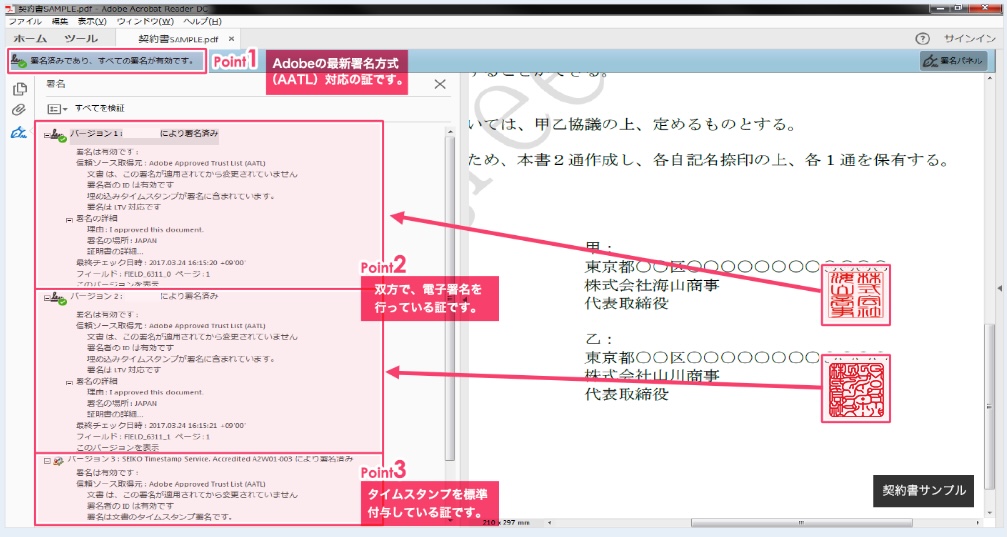Click 署名は LTV 対応です under Version 1
The image size is (1007, 537).
tap(123, 207)
